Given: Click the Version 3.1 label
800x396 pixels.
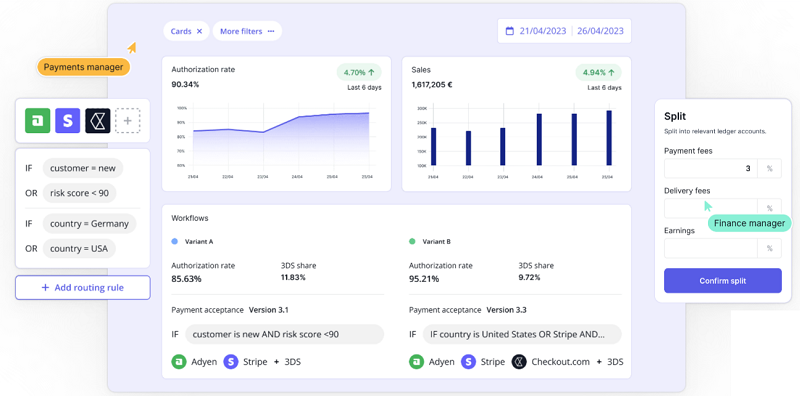Looking at the screenshot, I should 268,310.
